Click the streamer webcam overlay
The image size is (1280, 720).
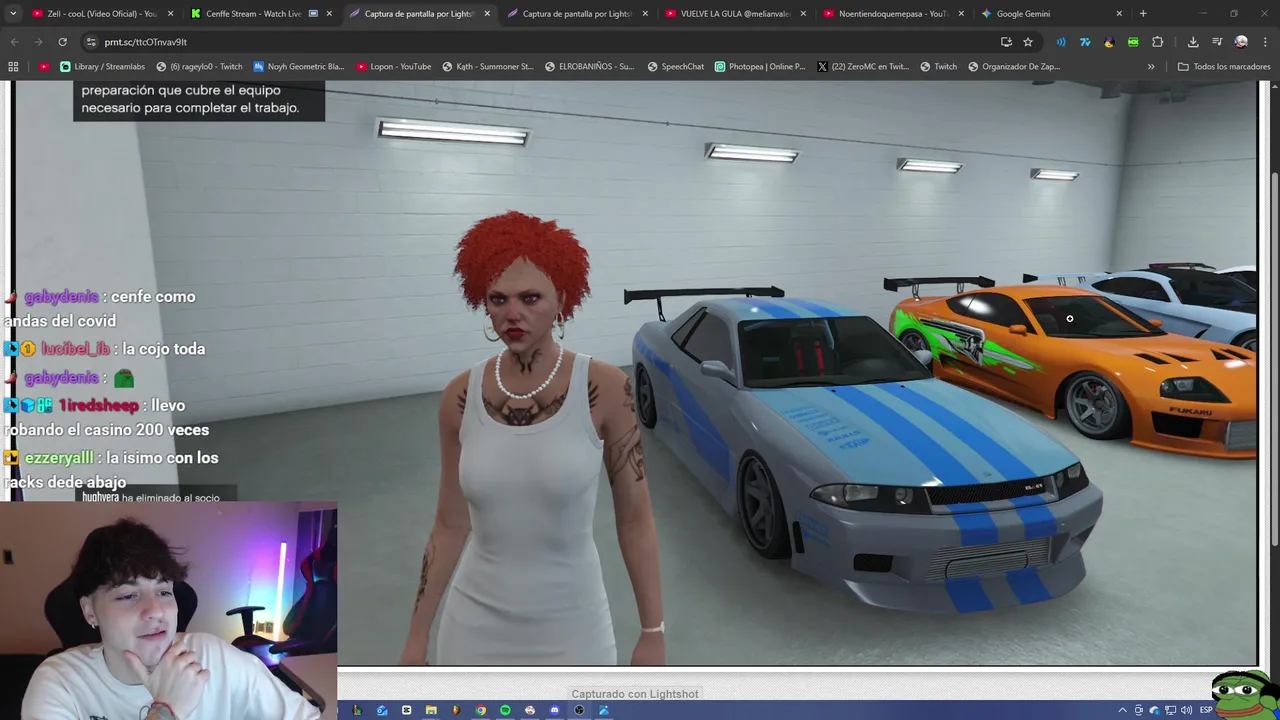[168, 611]
